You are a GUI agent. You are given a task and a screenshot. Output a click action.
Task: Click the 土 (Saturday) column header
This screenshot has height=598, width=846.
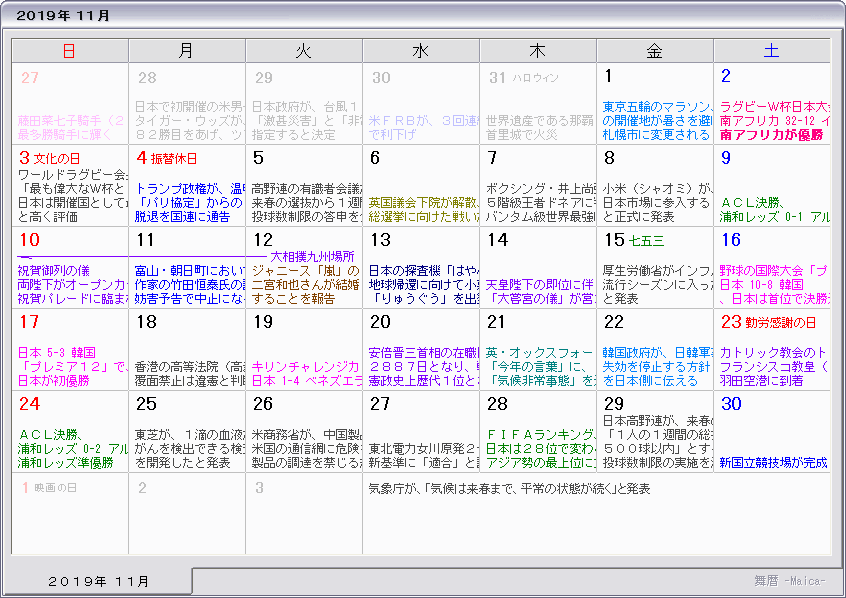tap(771, 51)
